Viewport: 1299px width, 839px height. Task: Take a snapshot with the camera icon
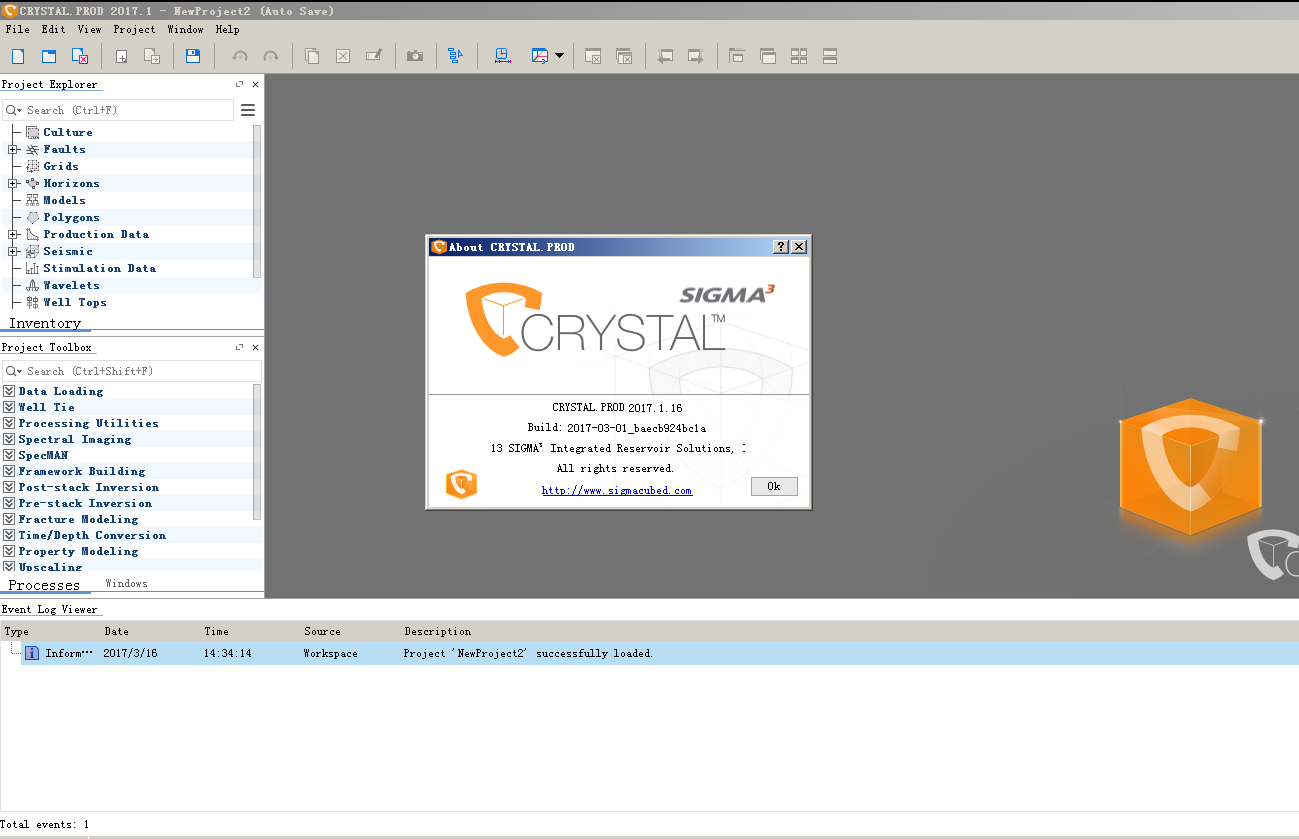point(415,56)
